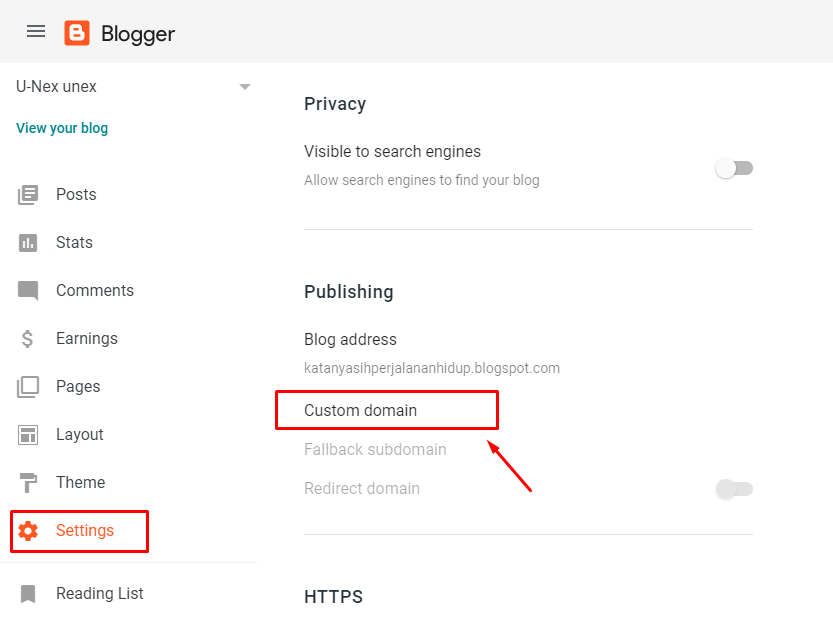Screen dimensions: 833x627
Task: Open the Layout menu item
Action: coord(80,435)
